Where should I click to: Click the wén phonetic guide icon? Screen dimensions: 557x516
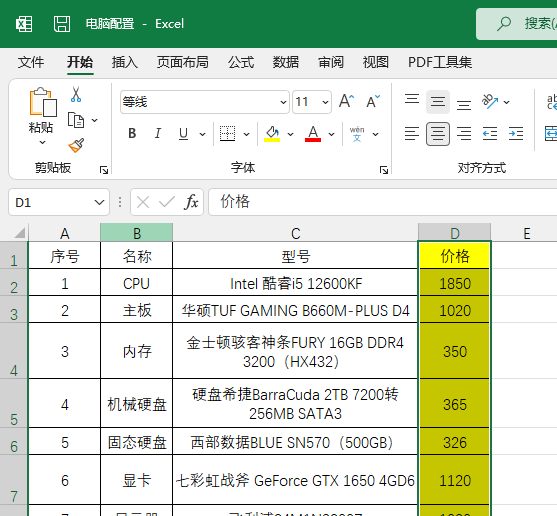pos(357,134)
